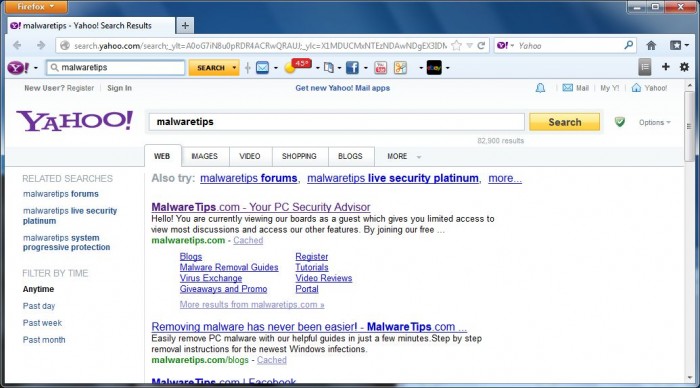The width and height of the screenshot is (700, 388).
Task: Select the SHOPPING tab
Action: [299, 156]
